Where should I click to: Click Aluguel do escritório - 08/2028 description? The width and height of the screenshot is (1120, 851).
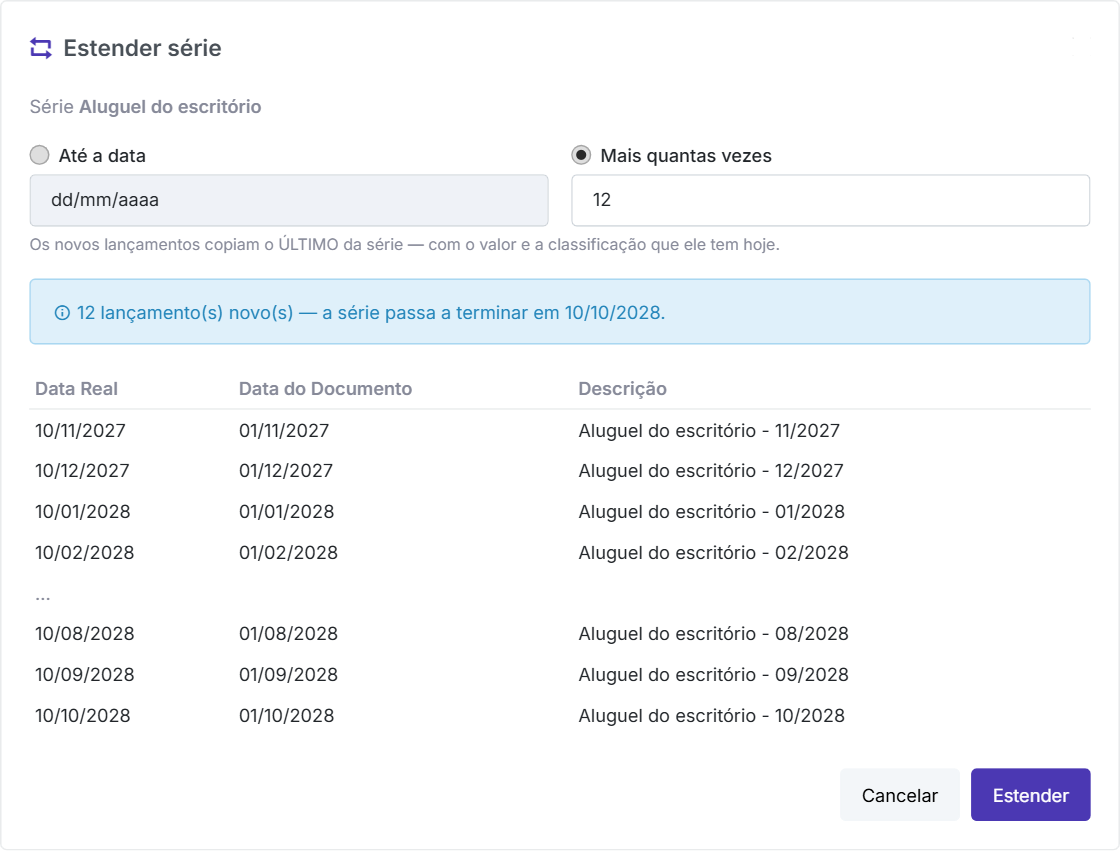pos(714,634)
